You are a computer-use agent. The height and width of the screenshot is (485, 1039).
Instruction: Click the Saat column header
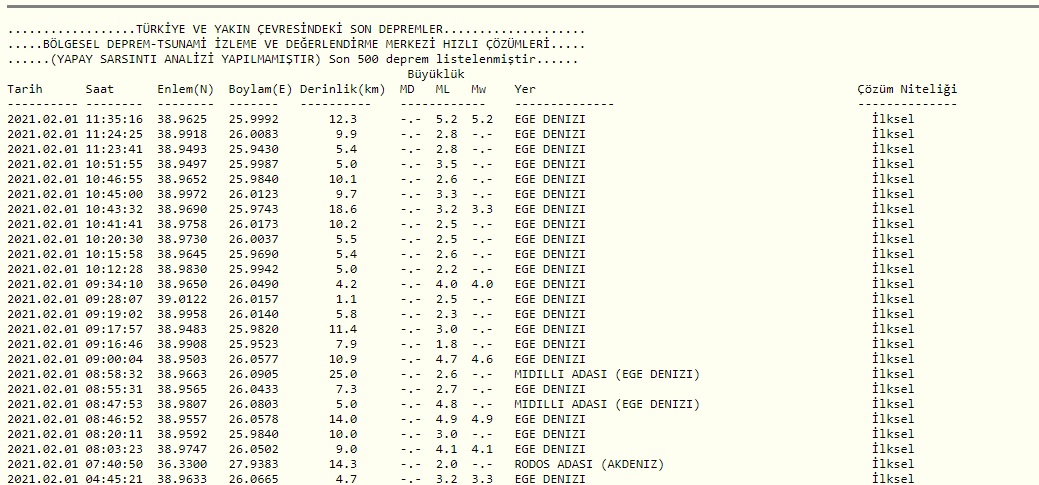click(x=100, y=89)
